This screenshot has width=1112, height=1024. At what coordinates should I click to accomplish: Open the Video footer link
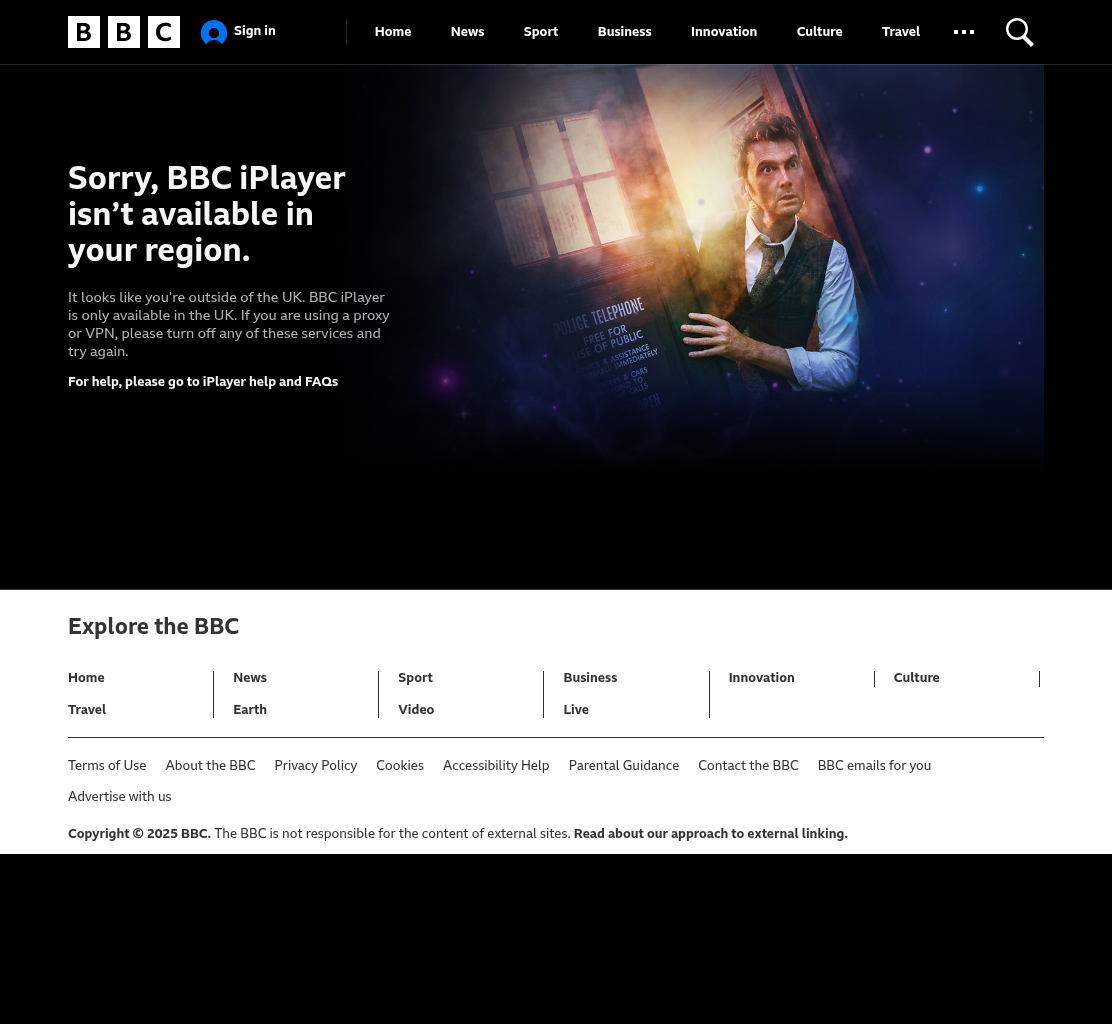(416, 709)
